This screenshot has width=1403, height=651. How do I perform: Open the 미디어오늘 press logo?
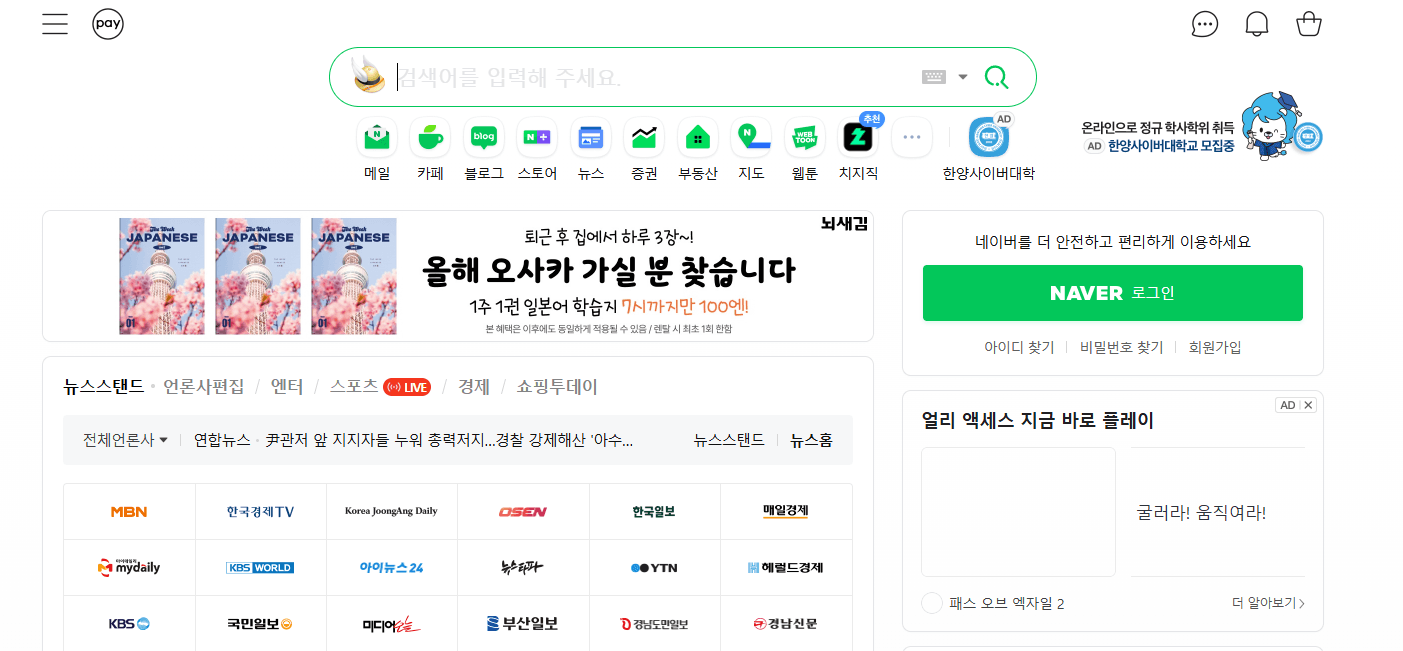391,624
